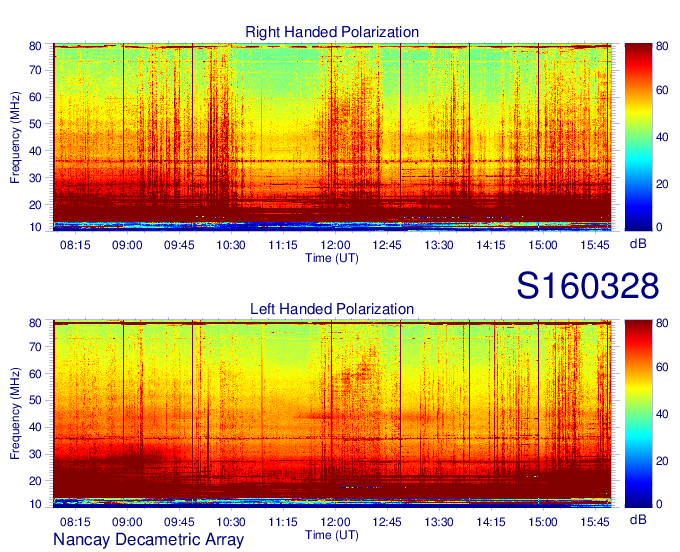Click the 15:00 tick under the bottom plot
The width and height of the screenshot is (680, 552).
(543, 522)
